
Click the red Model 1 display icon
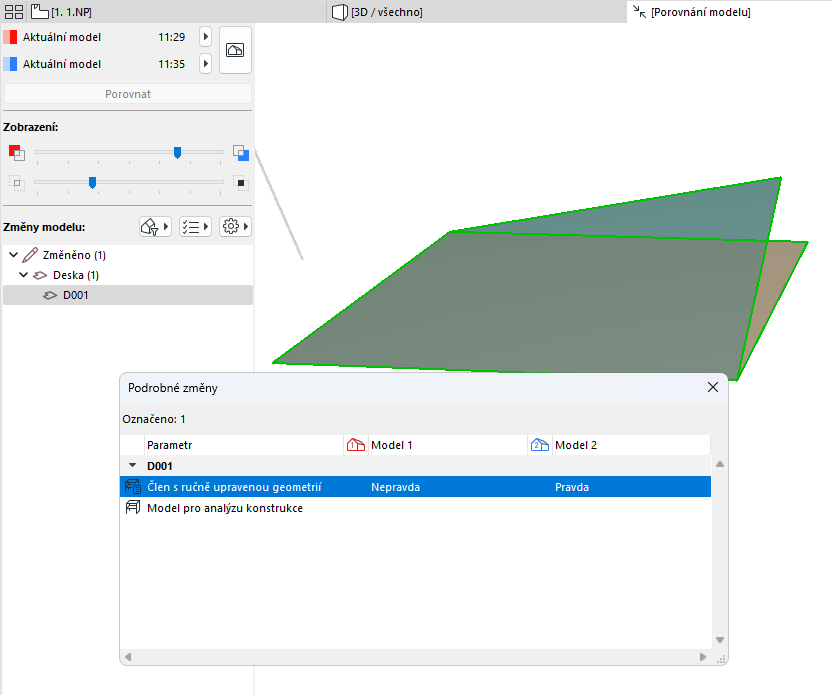click(x=17, y=153)
